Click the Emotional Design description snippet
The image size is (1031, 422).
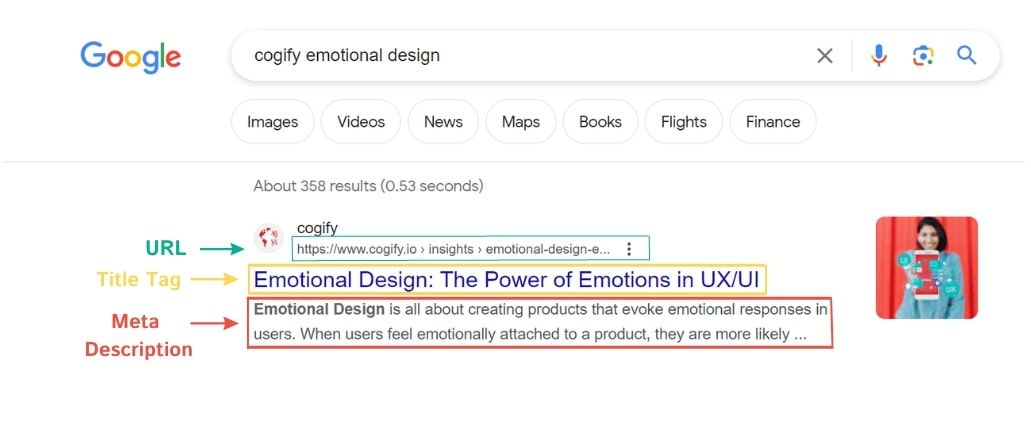coord(540,321)
